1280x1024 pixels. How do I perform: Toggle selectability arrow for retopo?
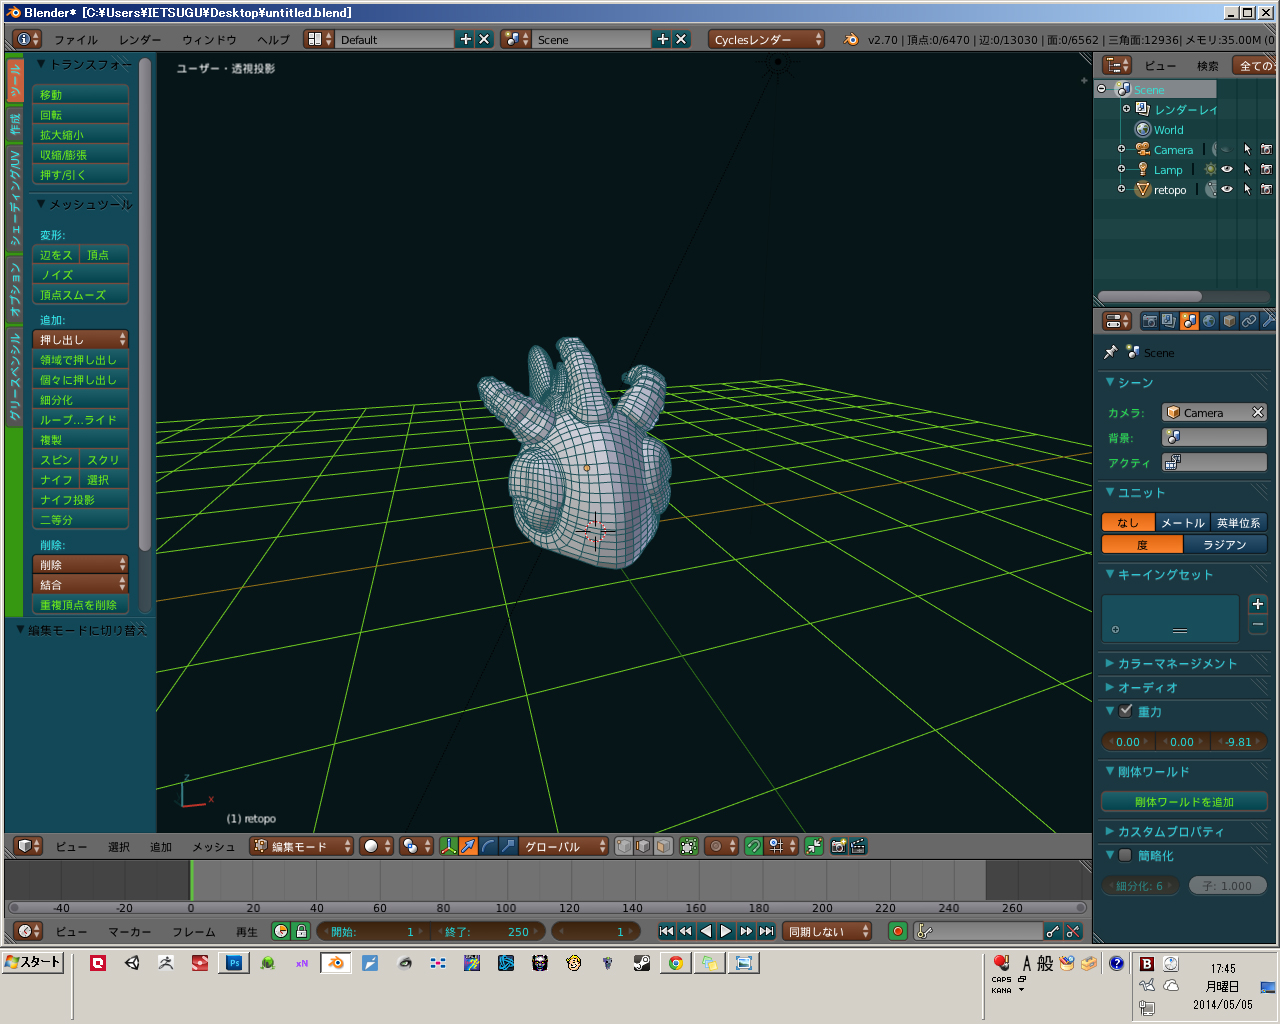coord(1247,189)
